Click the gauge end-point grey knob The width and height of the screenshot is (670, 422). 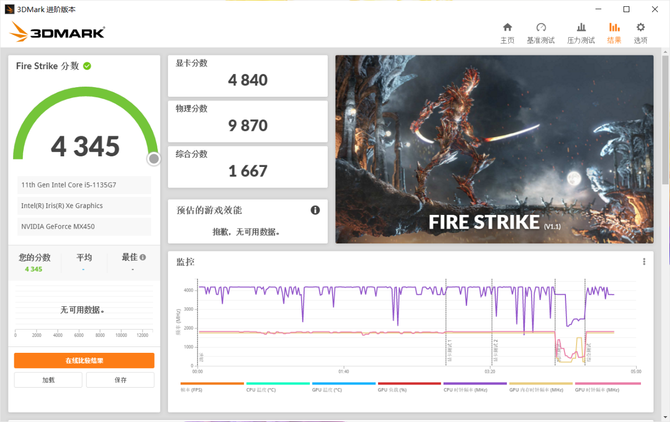click(154, 159)
